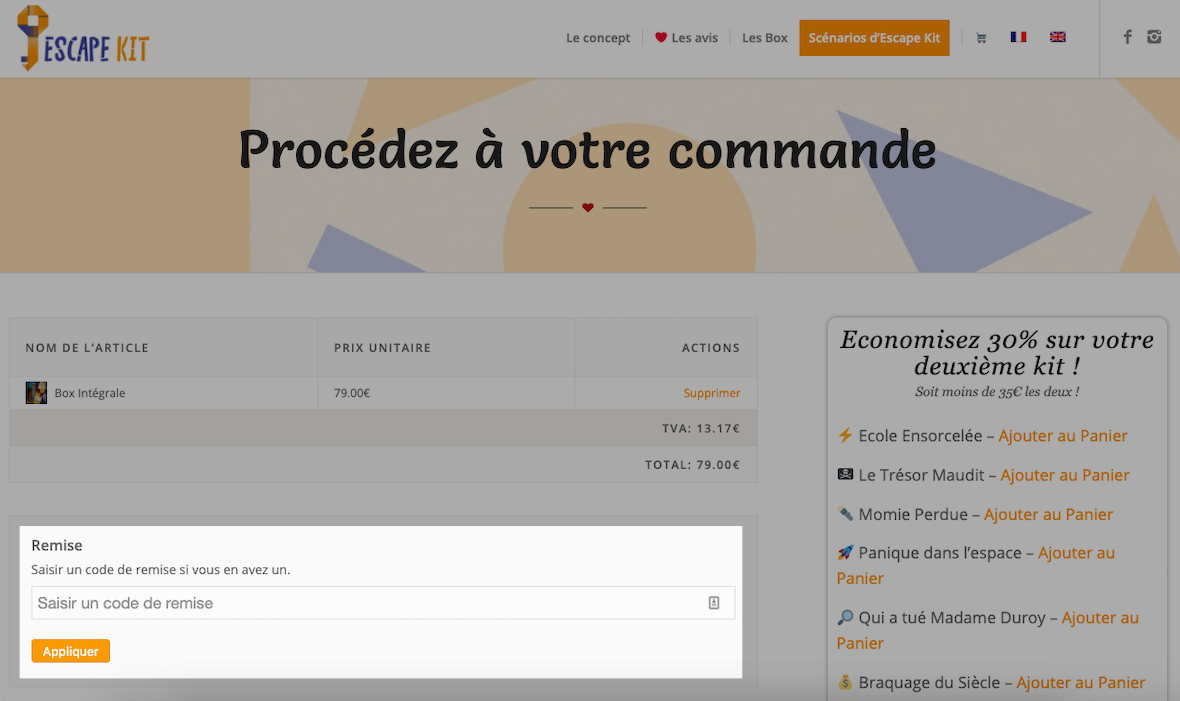Click the NOM DE L'ARTICLE column header
The width and height of the screenshot is (1180, 701).
(87, 348)
